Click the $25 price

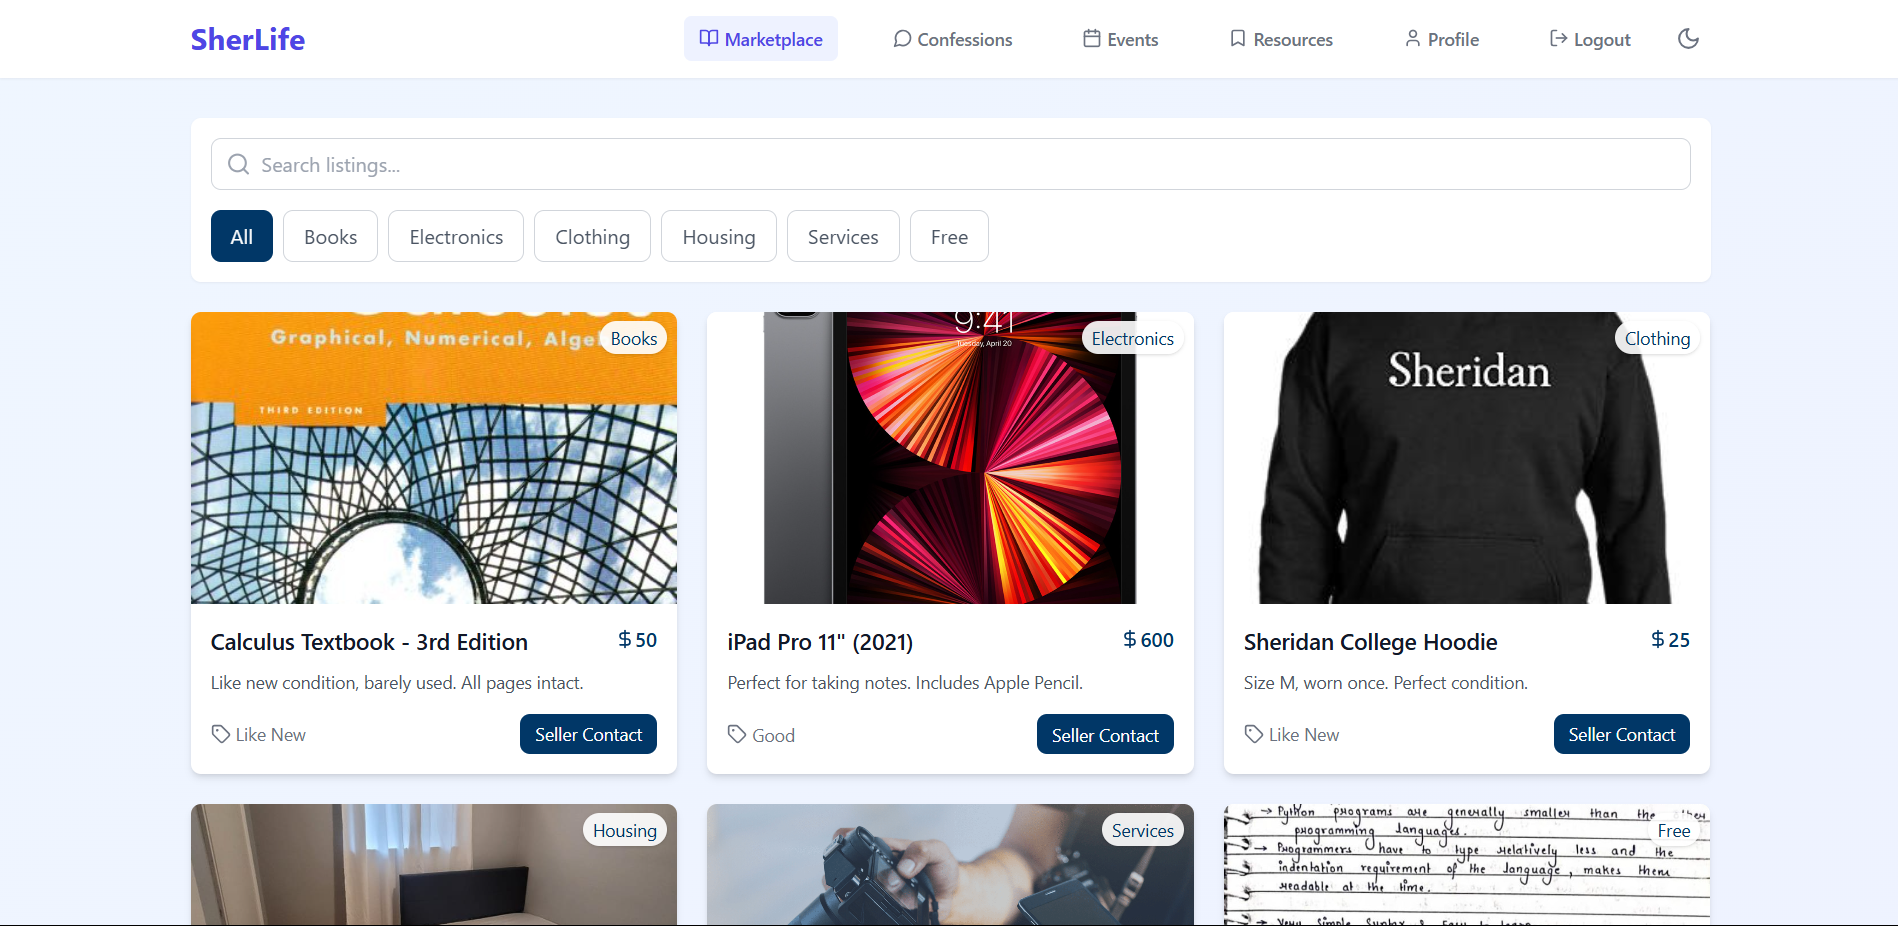1670,640
